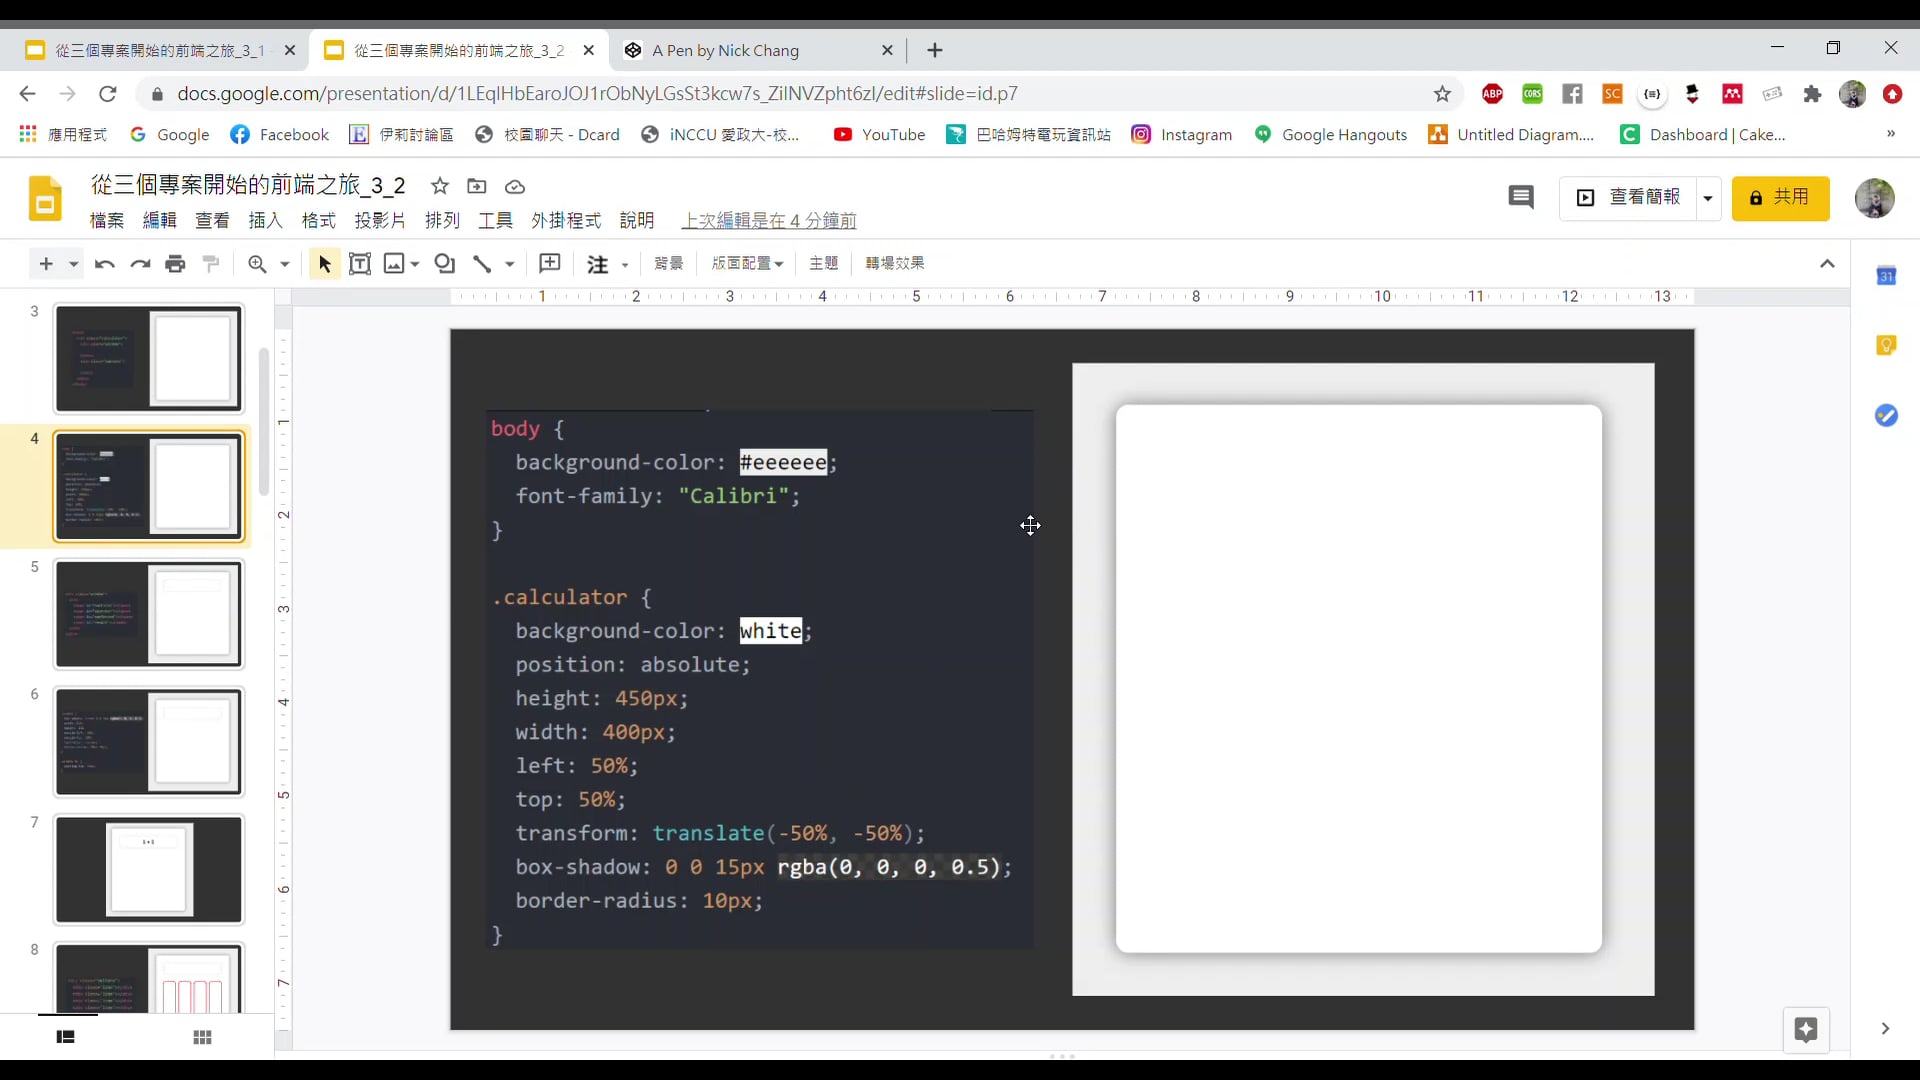Open dropdown arrow next to 查看簡報

[1708, 198]
